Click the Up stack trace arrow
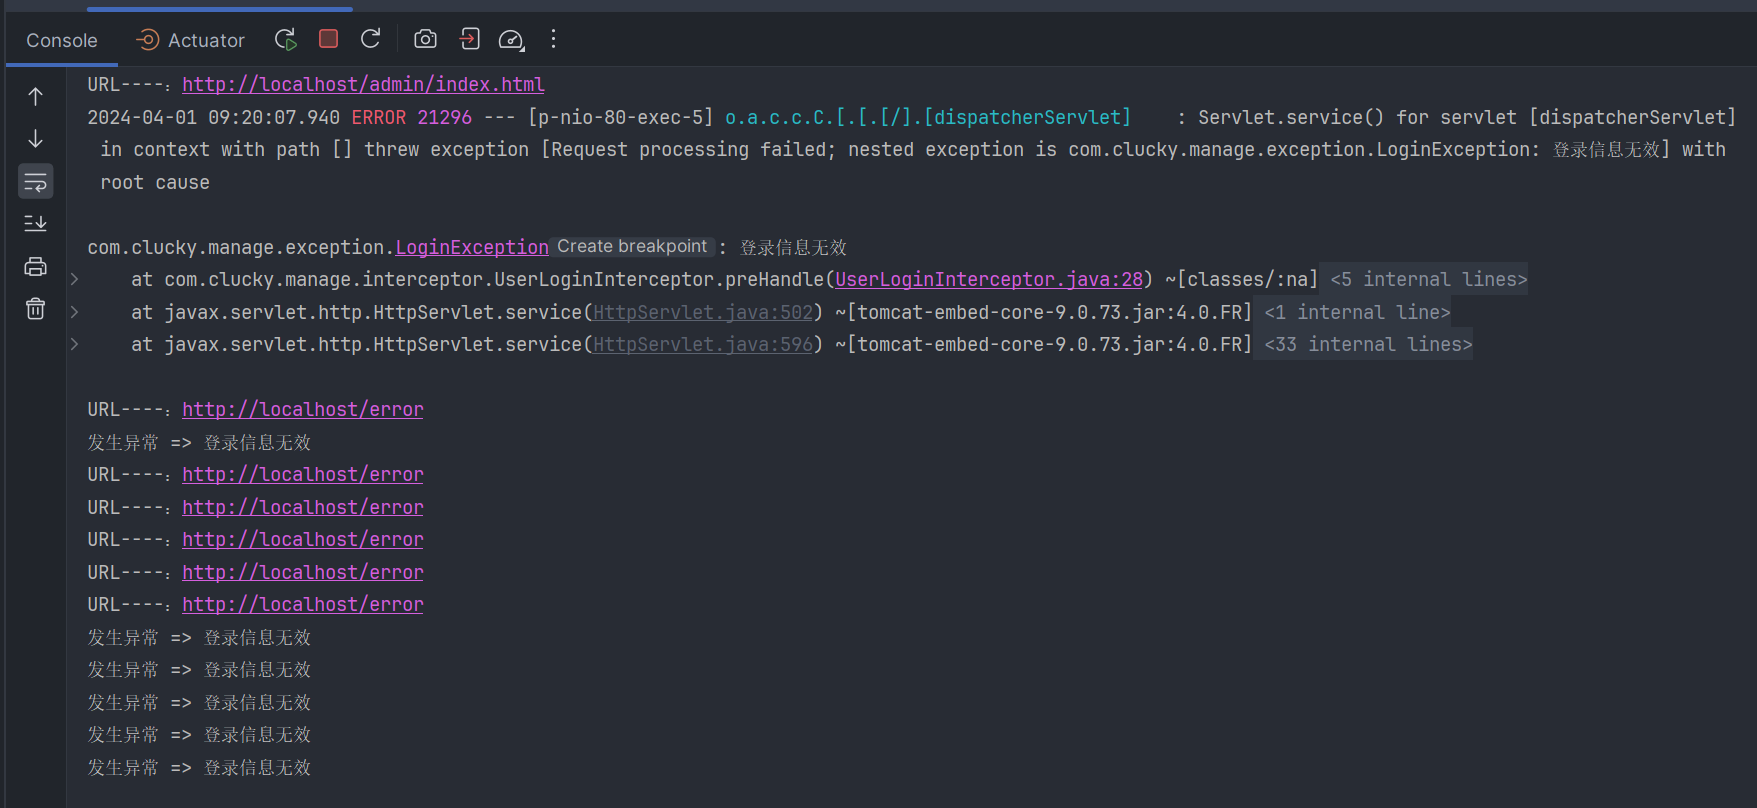The height and width of the screenshot is (808, 1757). point(35,96)
